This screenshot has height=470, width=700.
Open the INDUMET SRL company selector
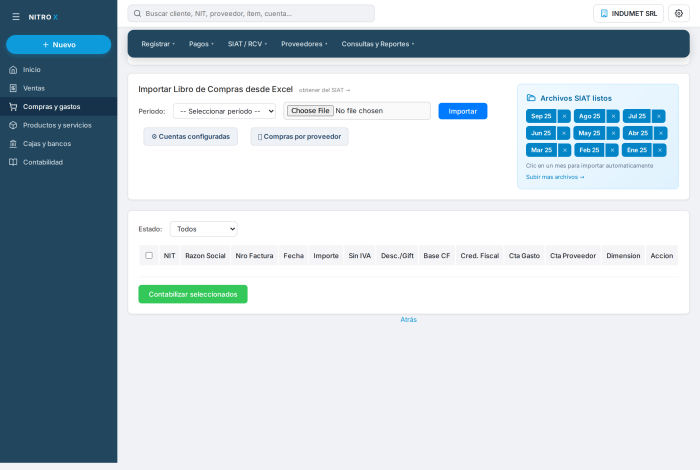tap(628, 13)
